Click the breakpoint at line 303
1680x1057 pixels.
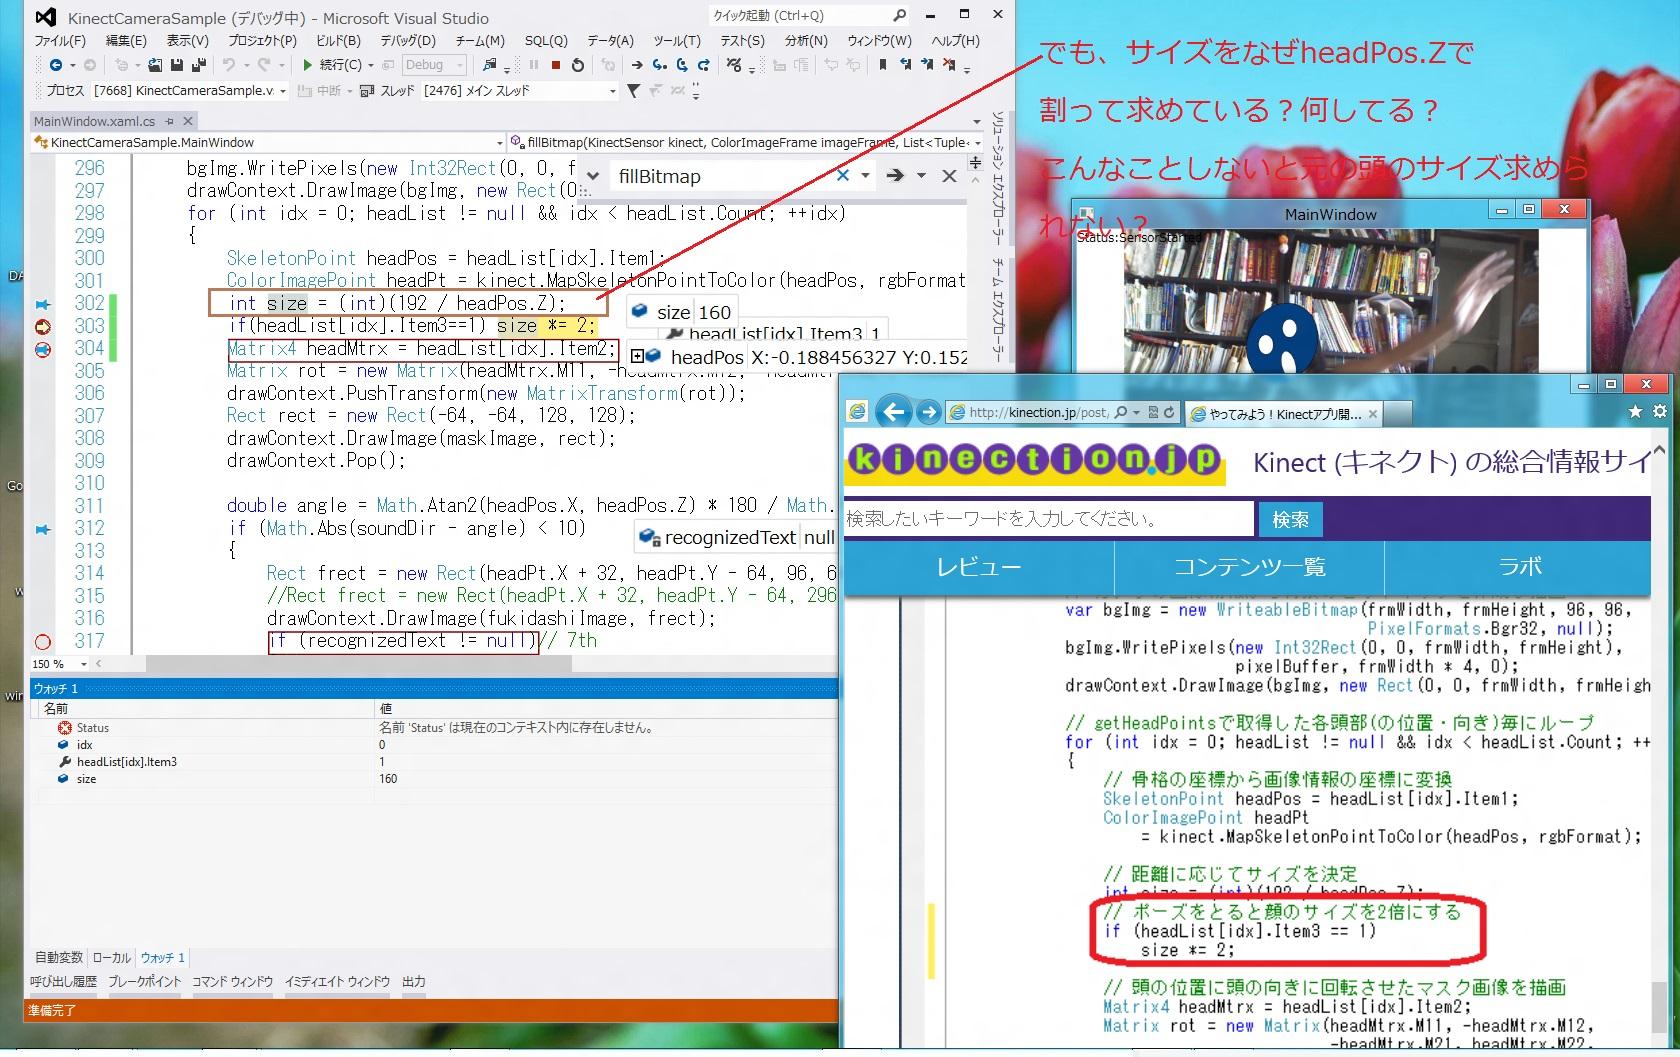pos(43,327)
